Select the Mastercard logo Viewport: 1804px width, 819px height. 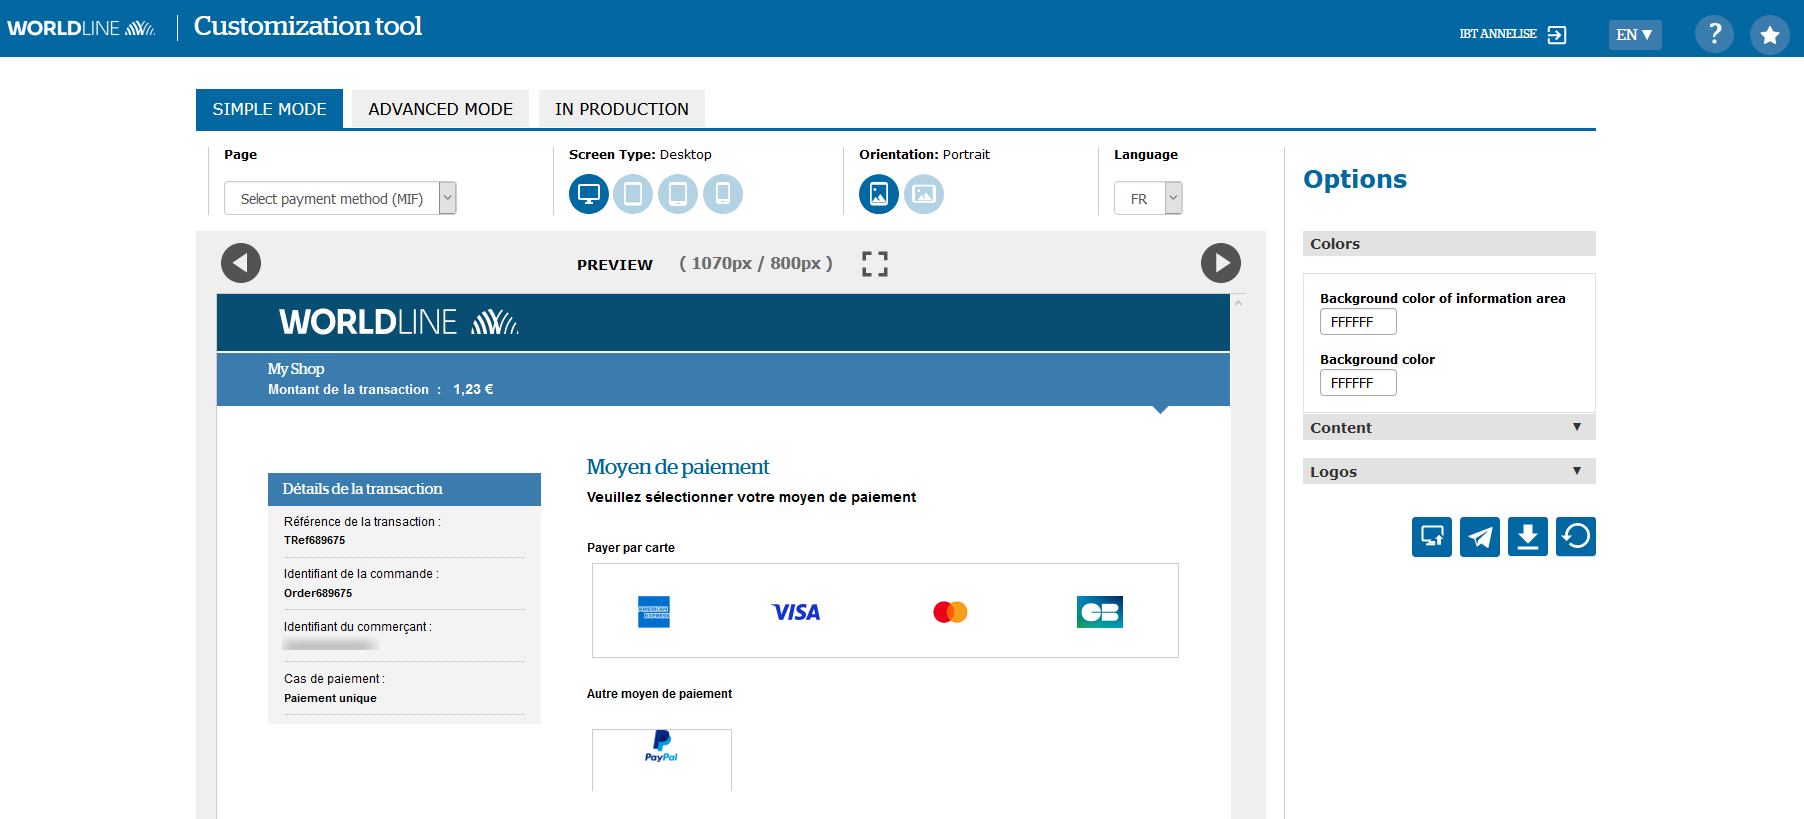point(950,612)
